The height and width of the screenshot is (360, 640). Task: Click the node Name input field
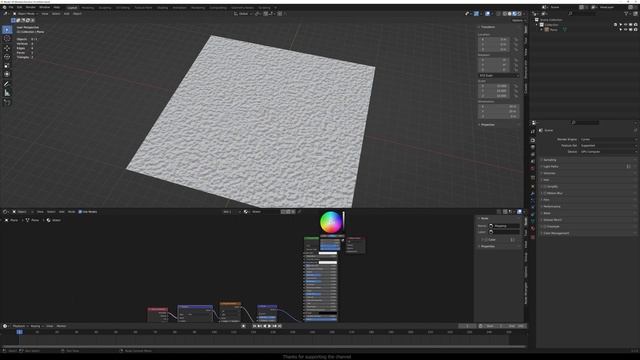(x=504, y=226)
